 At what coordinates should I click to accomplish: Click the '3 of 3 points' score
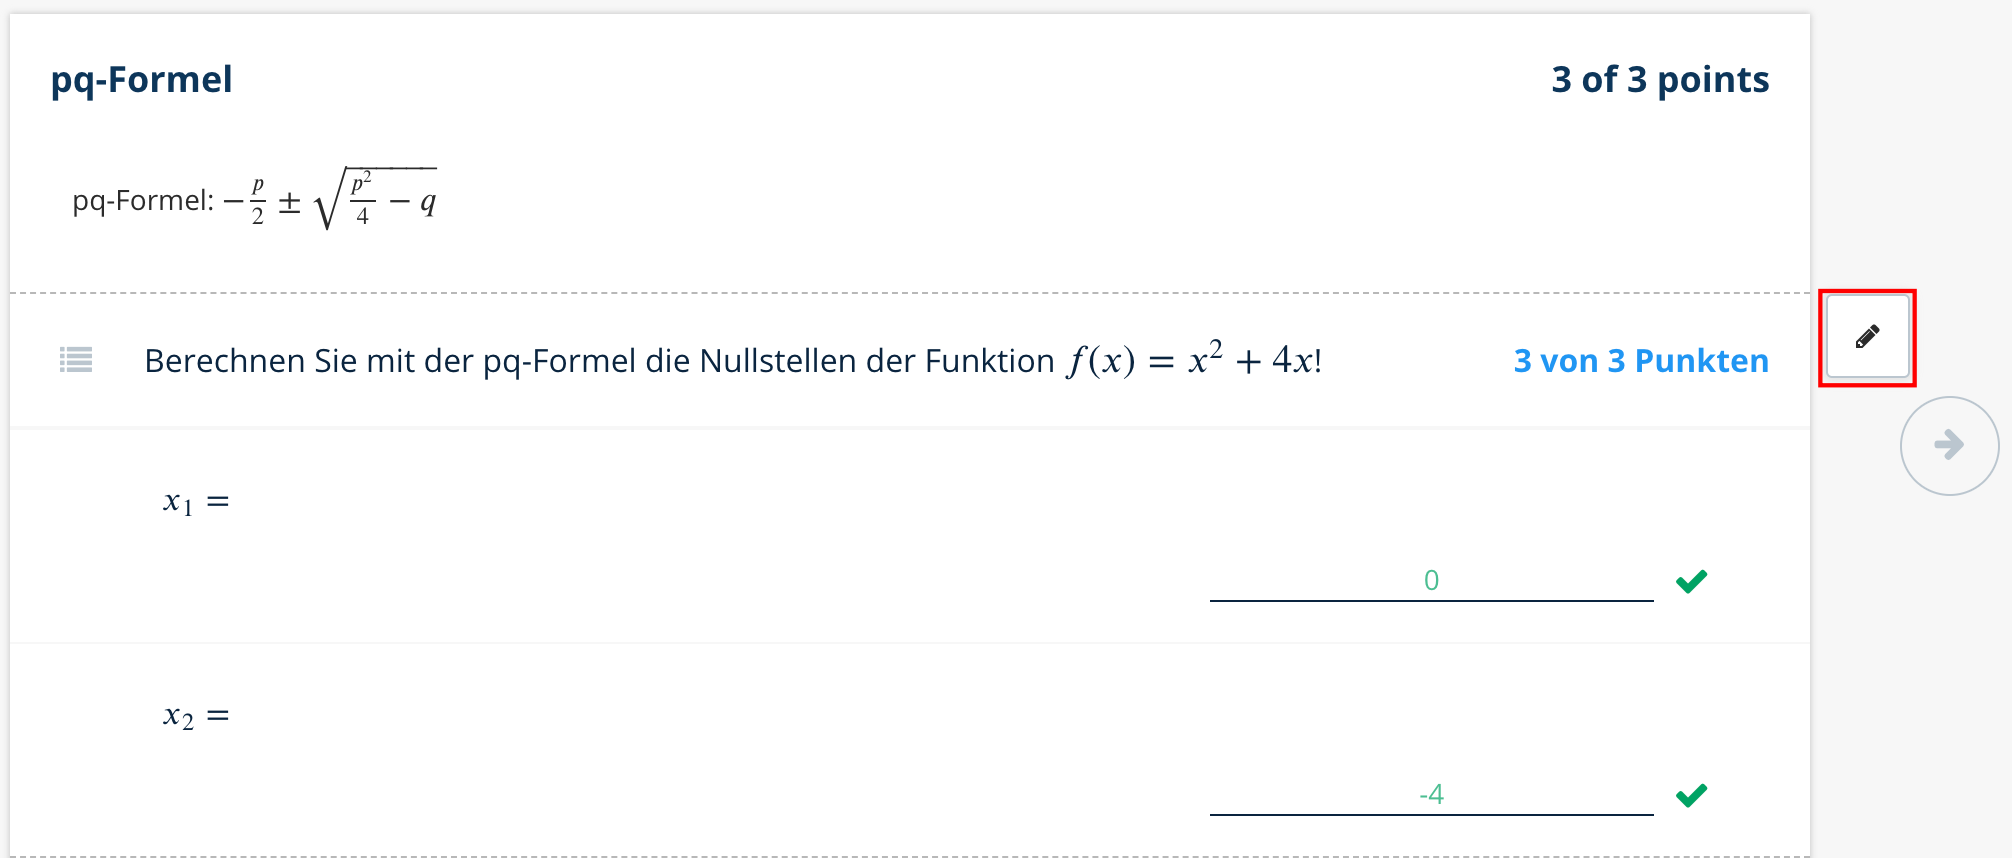[x=1660, y=79]
